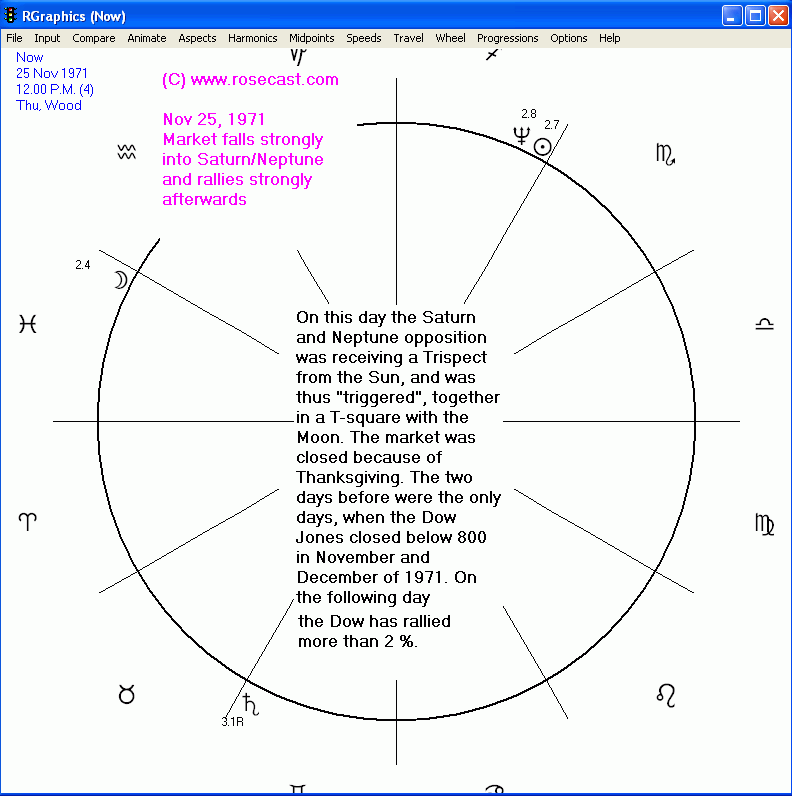
Task: Open the Speeds menu
Action: point(364,38)
